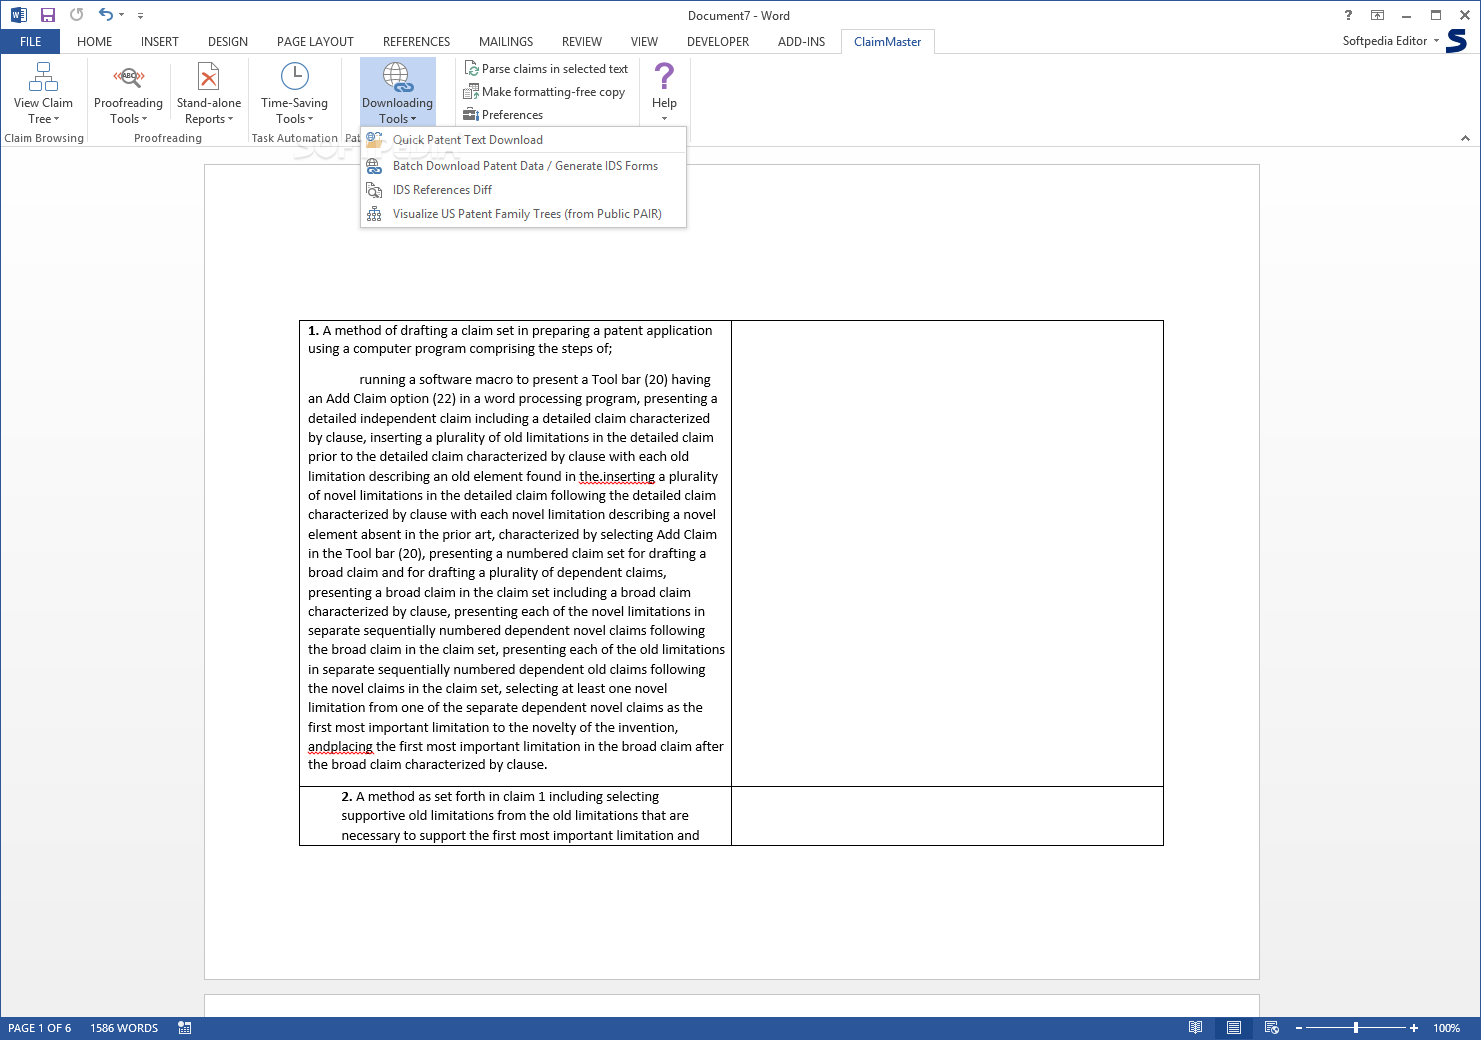The height and width of the screenshot is (1040, 1481).
Task: Switch to the PAGE LAYOUT tab
Action: coord(315,42)
